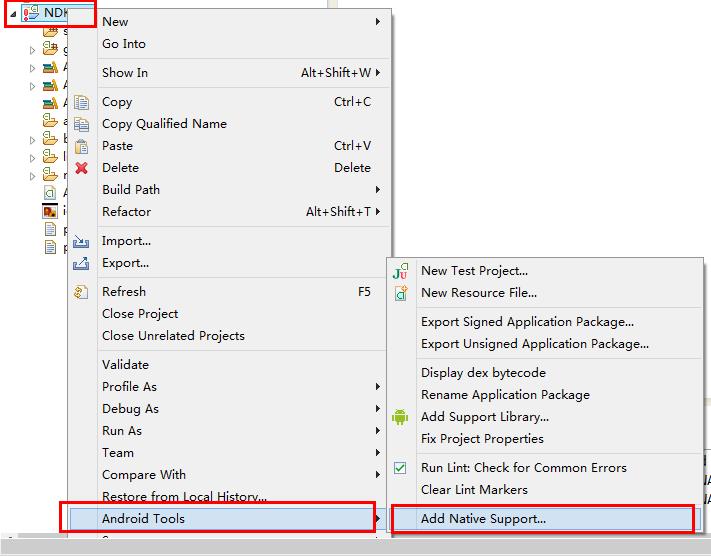Click the arrow beside Alt+Shift+W
The width and height of the screenshot is (711, 556).
coord(378,73)
